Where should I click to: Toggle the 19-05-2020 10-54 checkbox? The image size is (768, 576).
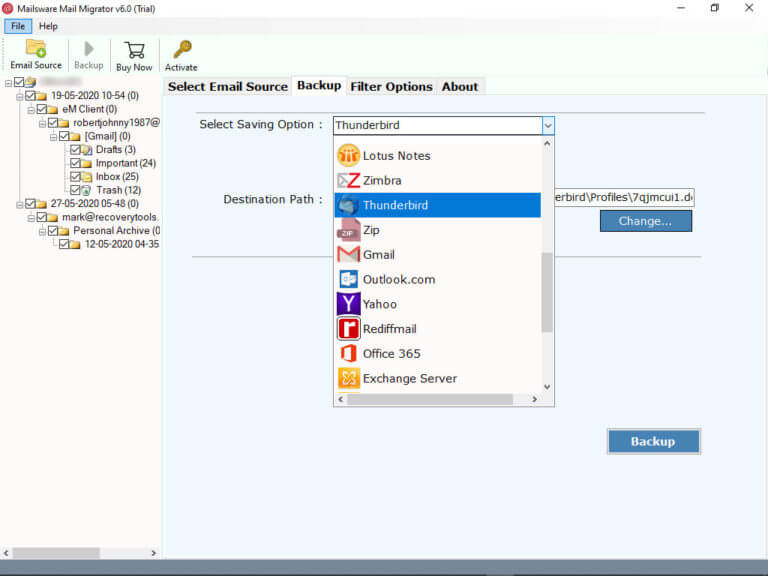[30, 96]
